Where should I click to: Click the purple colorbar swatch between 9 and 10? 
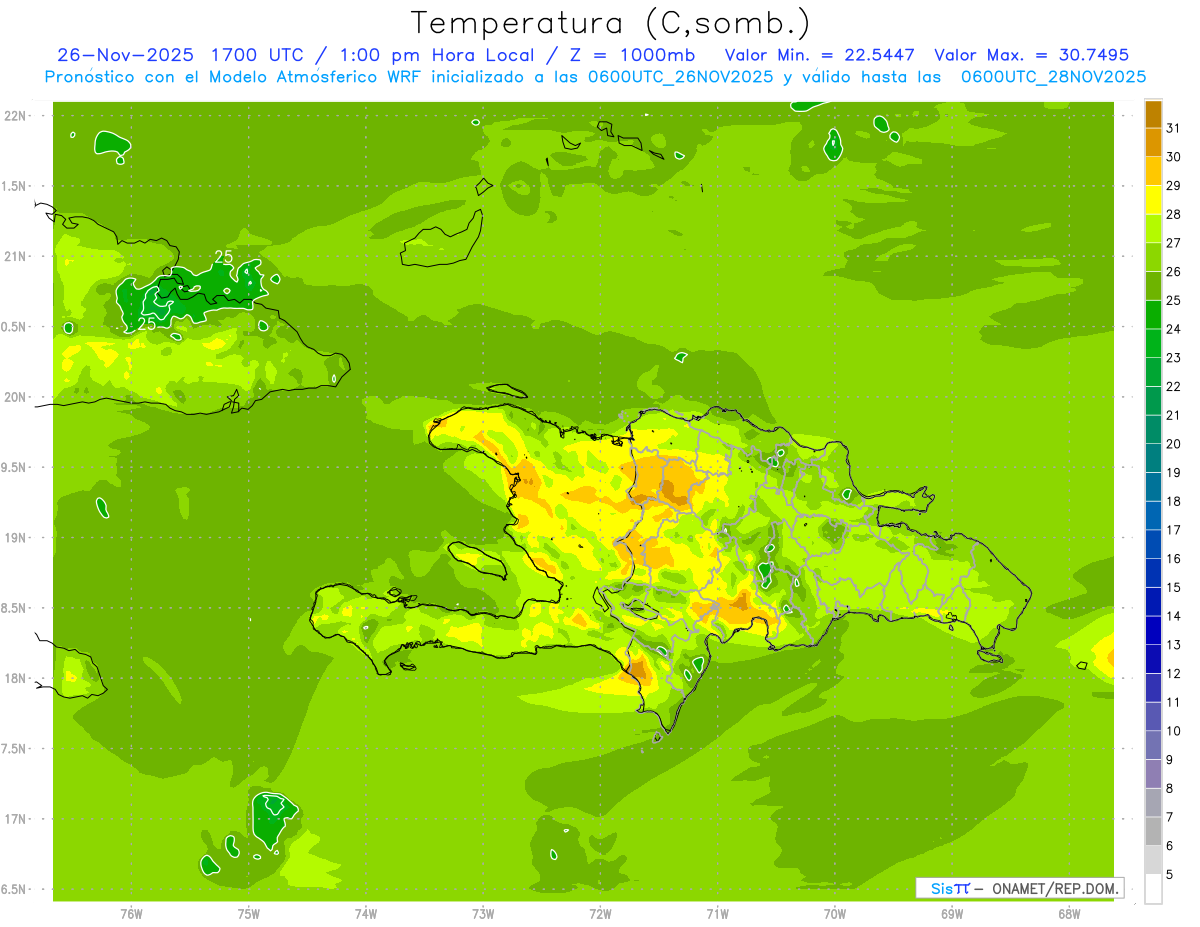point(1153,745)
